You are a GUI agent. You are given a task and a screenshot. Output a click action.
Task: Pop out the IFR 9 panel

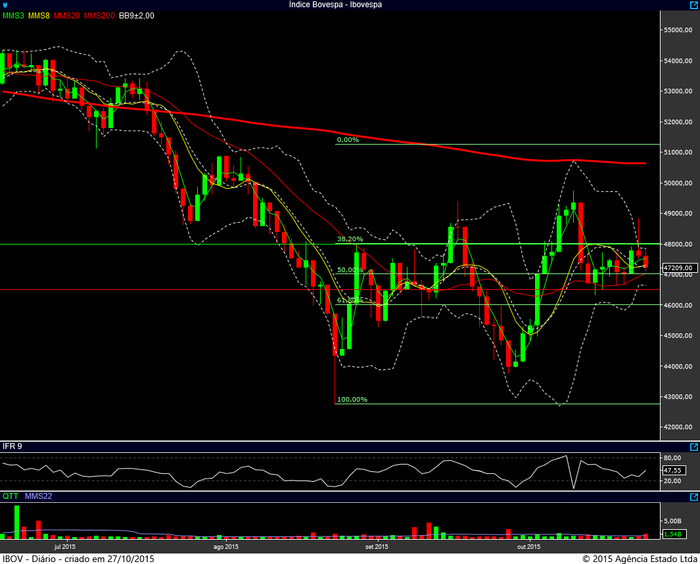tap(694, 447)
